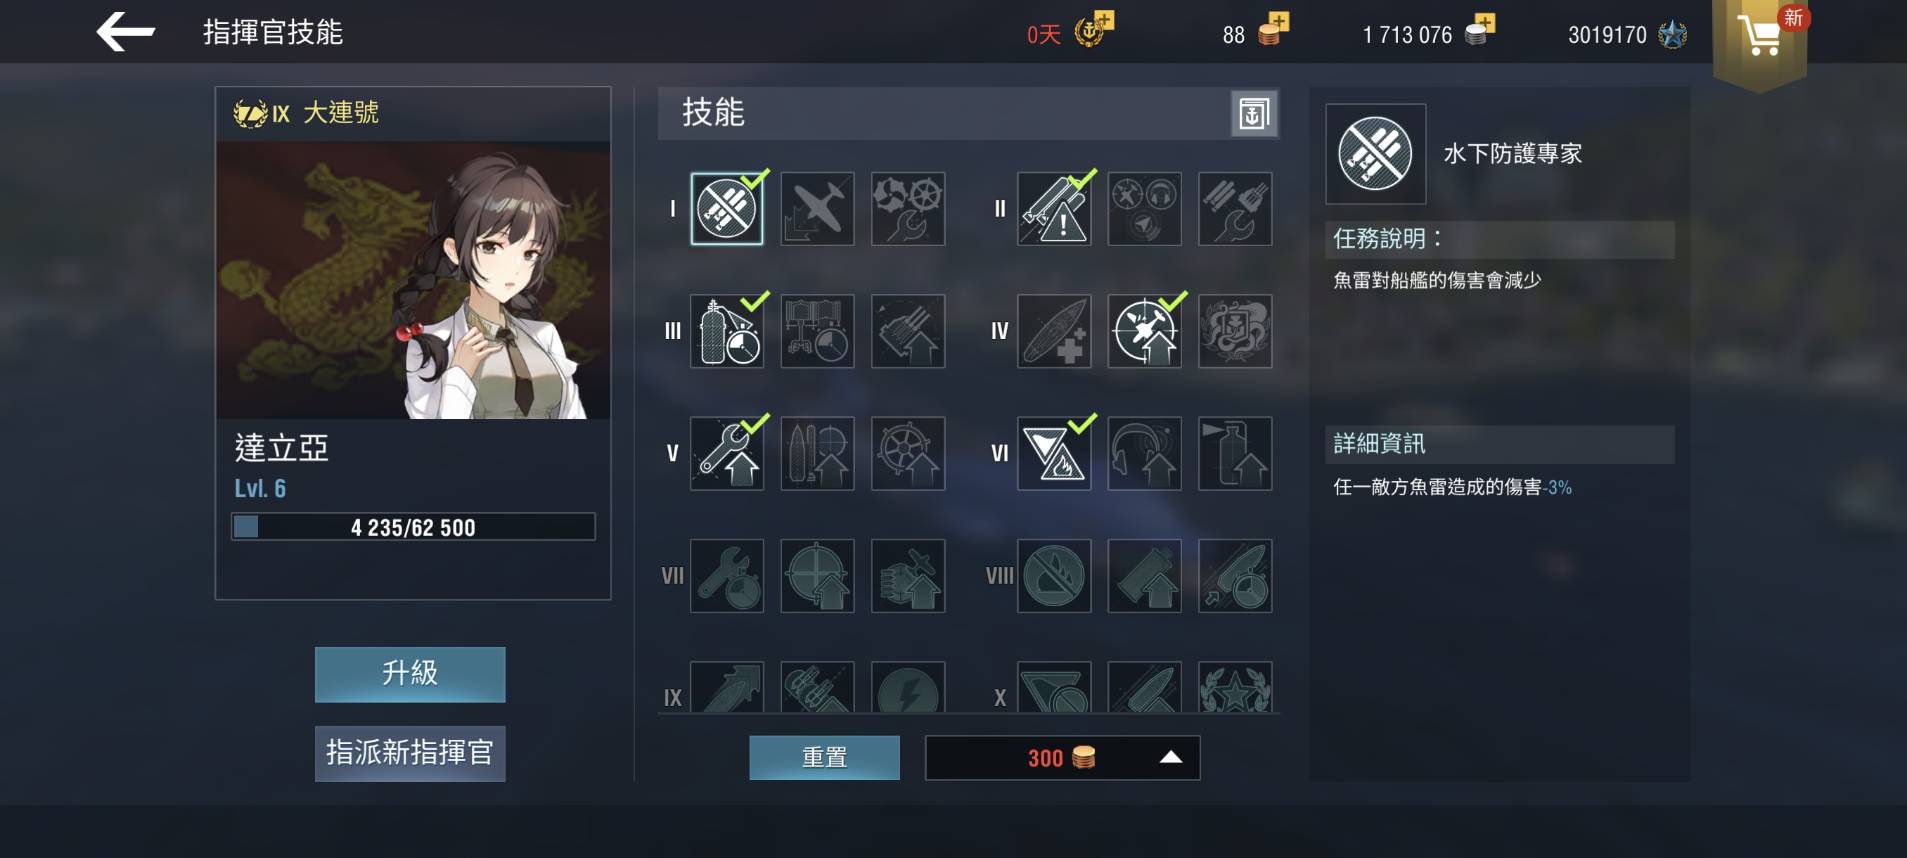Select the ship wheel gear skill in row I
1907x858 pixels.
[x=908, y=208]
